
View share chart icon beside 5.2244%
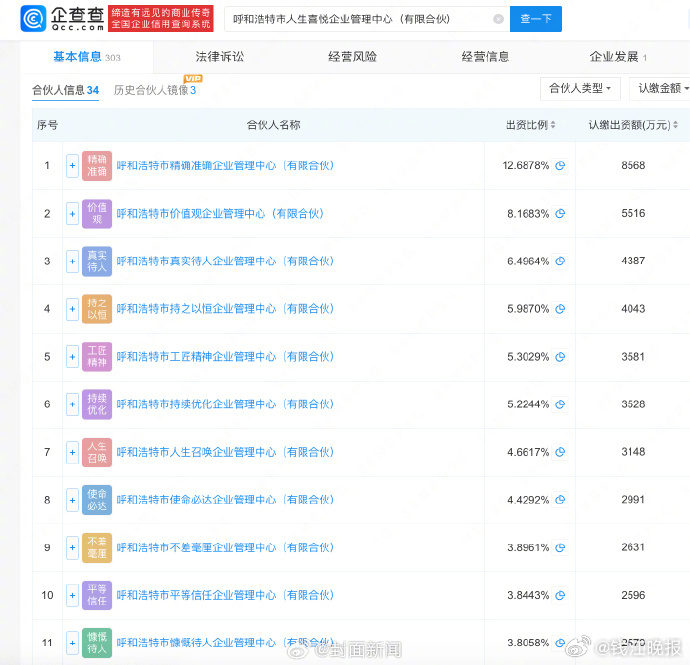tap(560, 404)
